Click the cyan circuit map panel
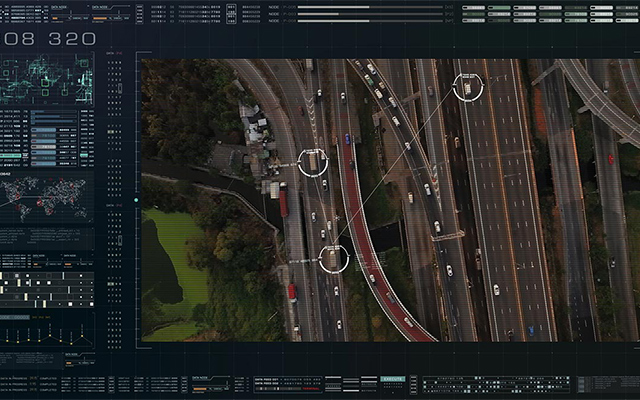640x400 pixels. tap(48, 80)
